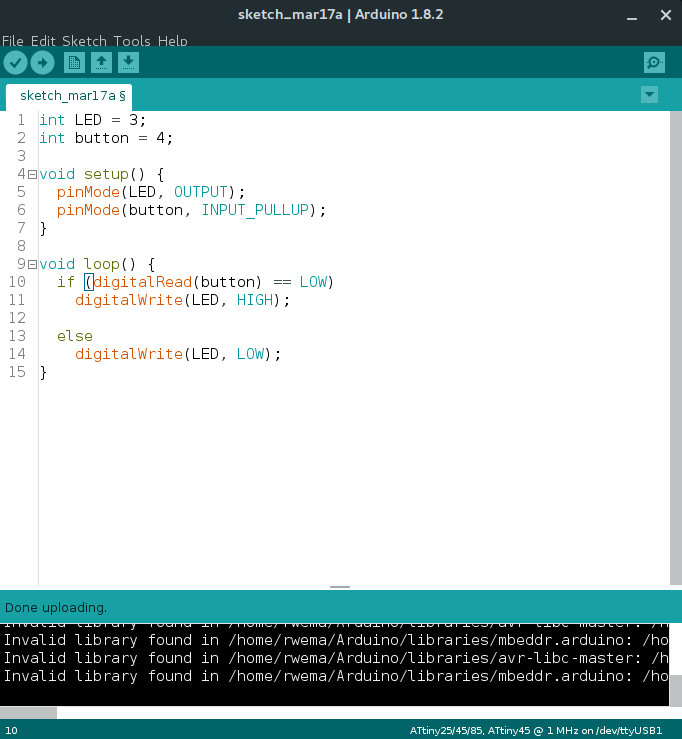Click the 'int button = 4;' line
682x739 pixels.
coord(106,138)
